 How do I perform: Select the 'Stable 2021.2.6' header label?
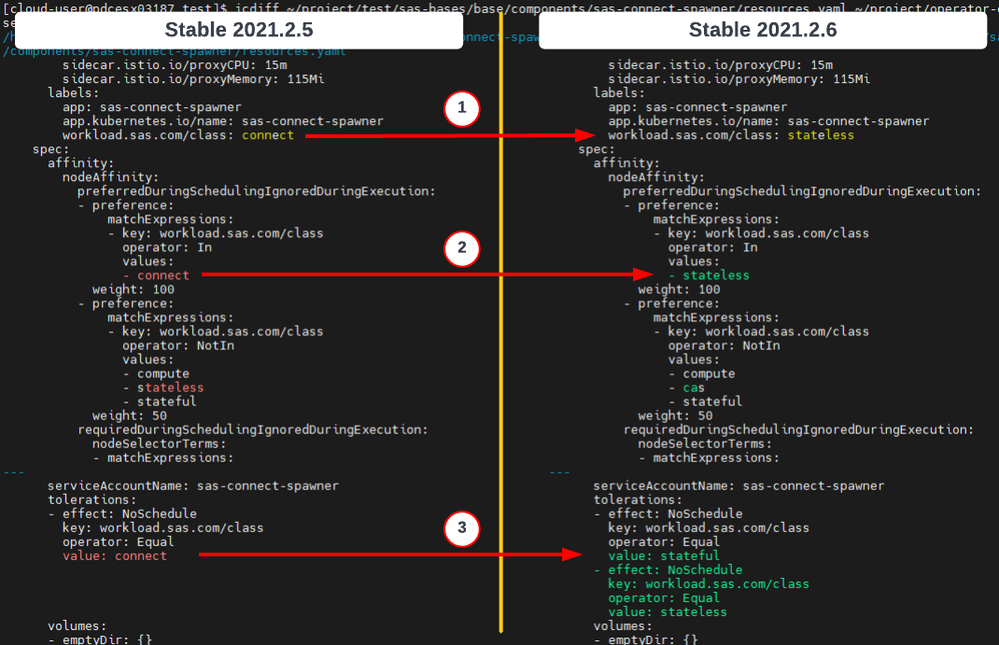pos(762,30)
